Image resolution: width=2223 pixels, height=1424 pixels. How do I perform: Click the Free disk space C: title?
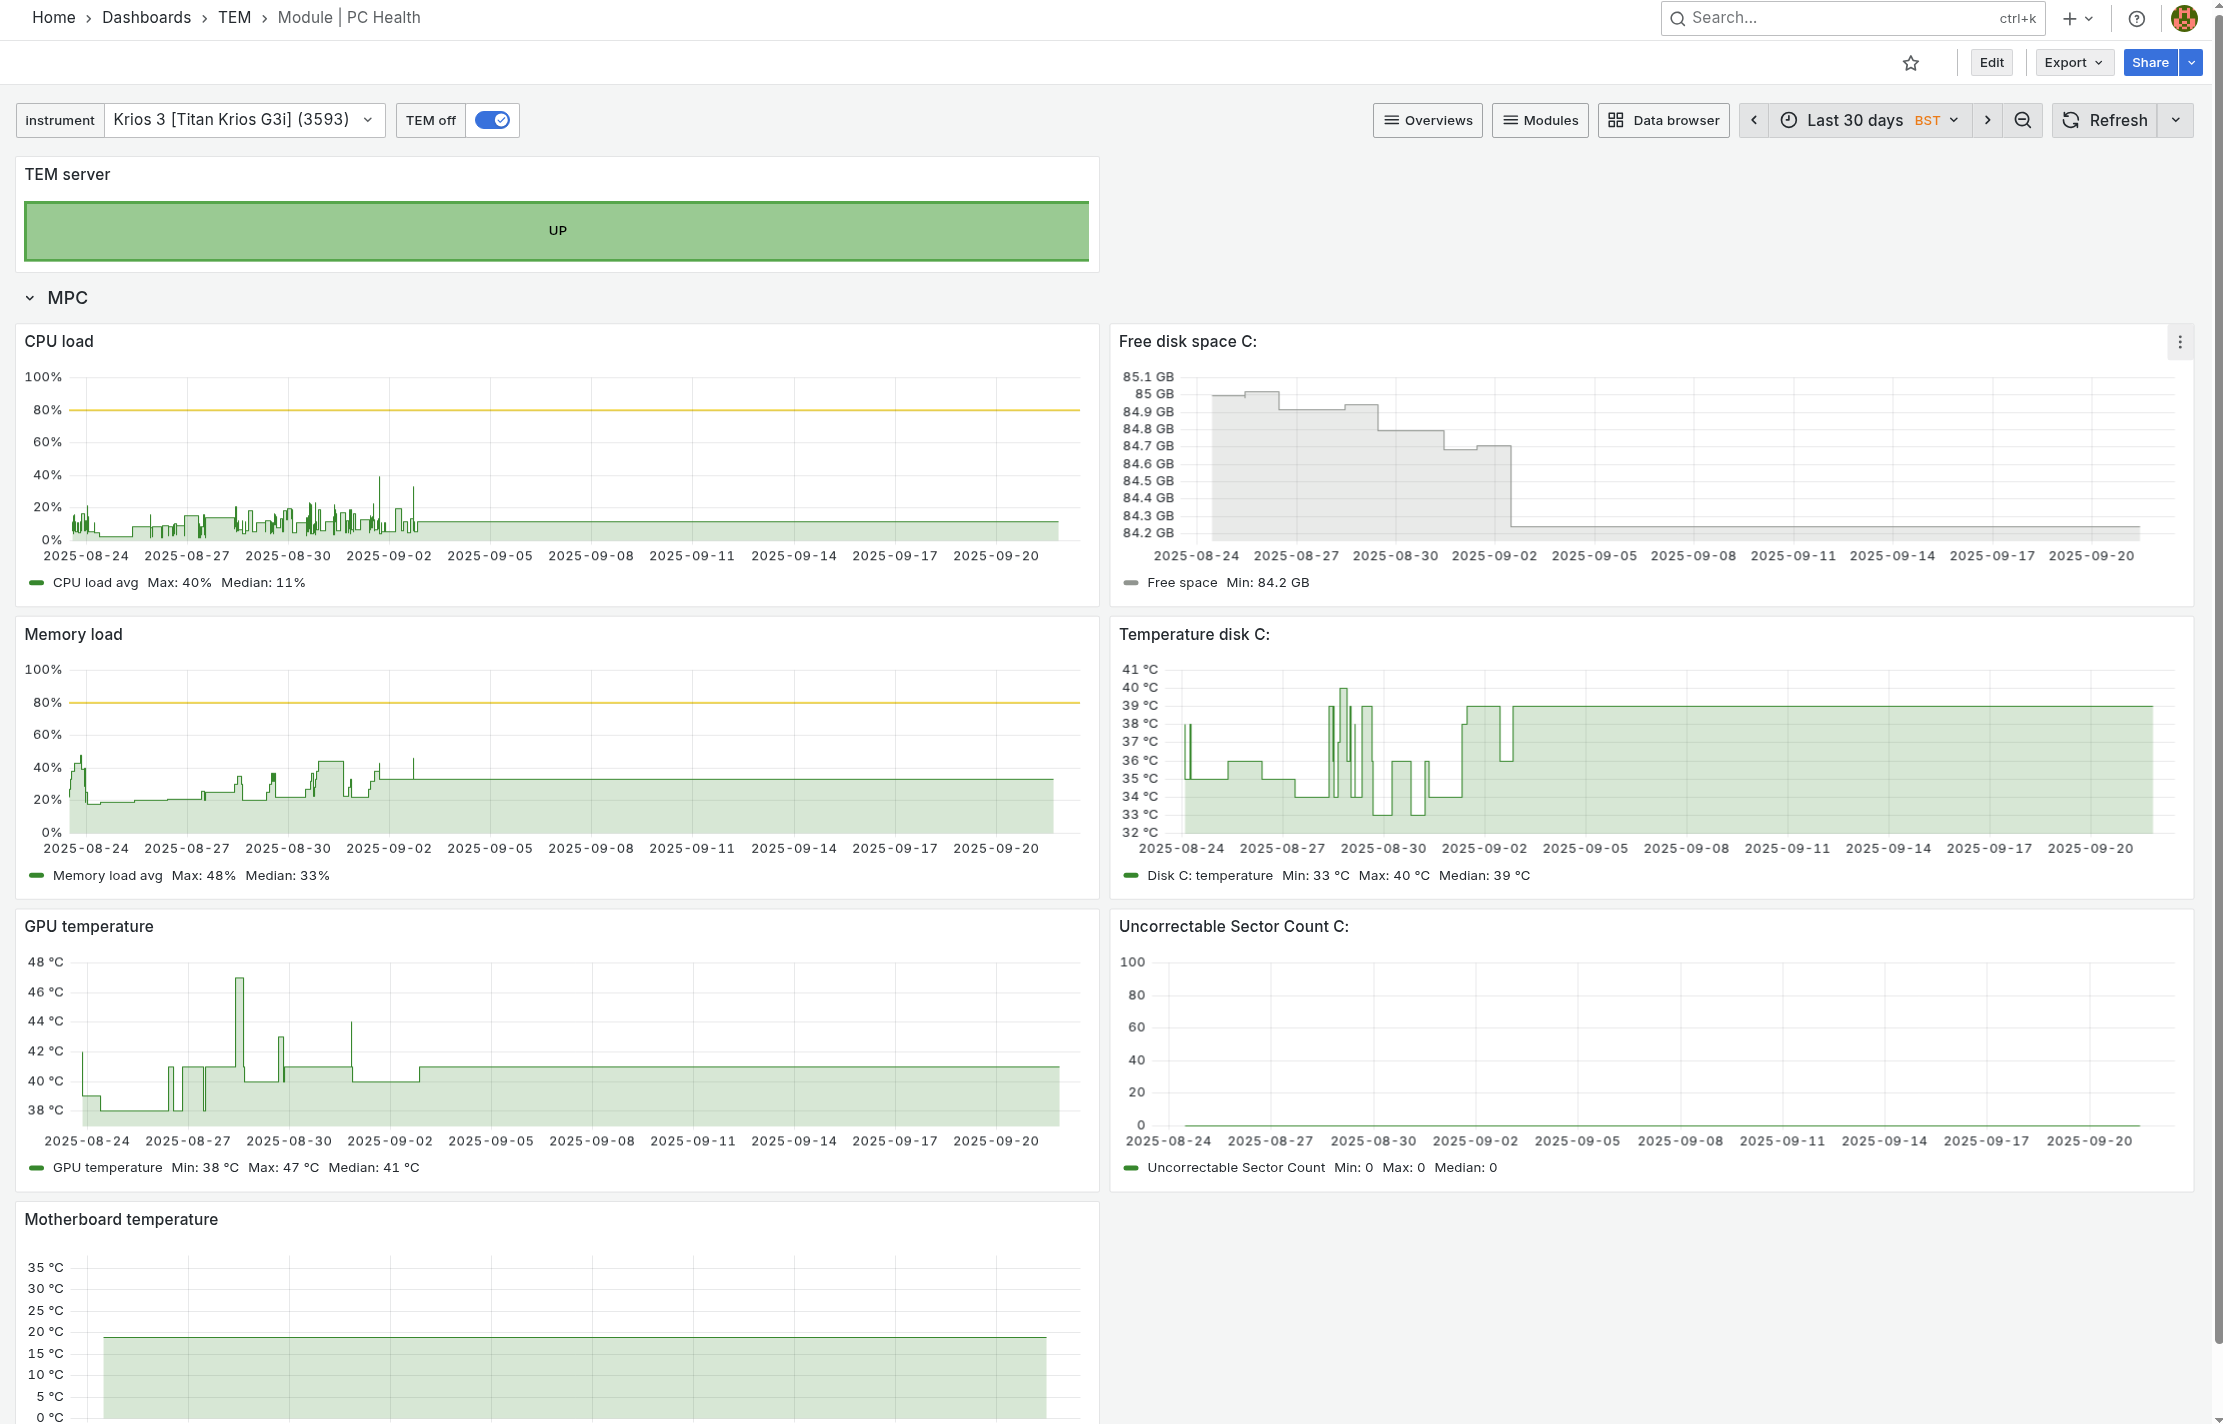click(1187, 342)
